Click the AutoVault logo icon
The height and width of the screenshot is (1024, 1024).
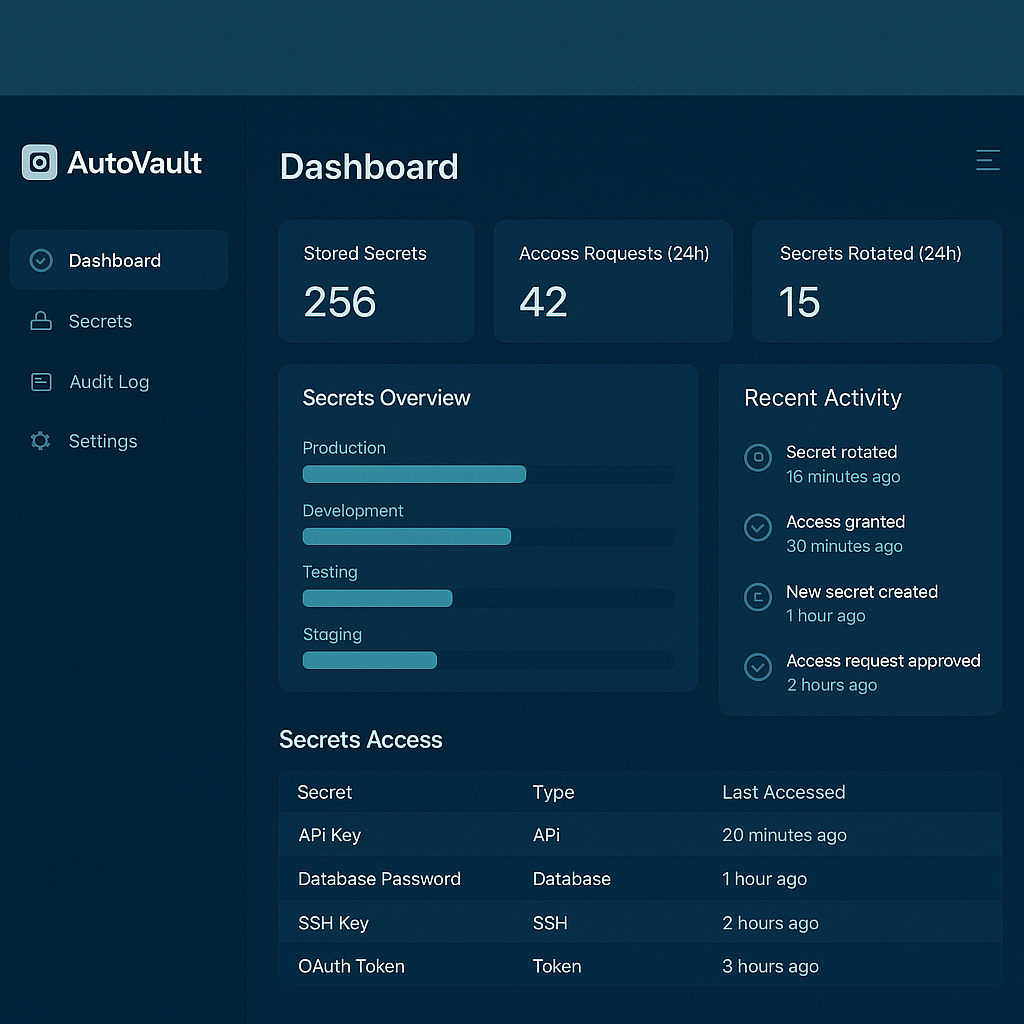click(x=40, y=162)
